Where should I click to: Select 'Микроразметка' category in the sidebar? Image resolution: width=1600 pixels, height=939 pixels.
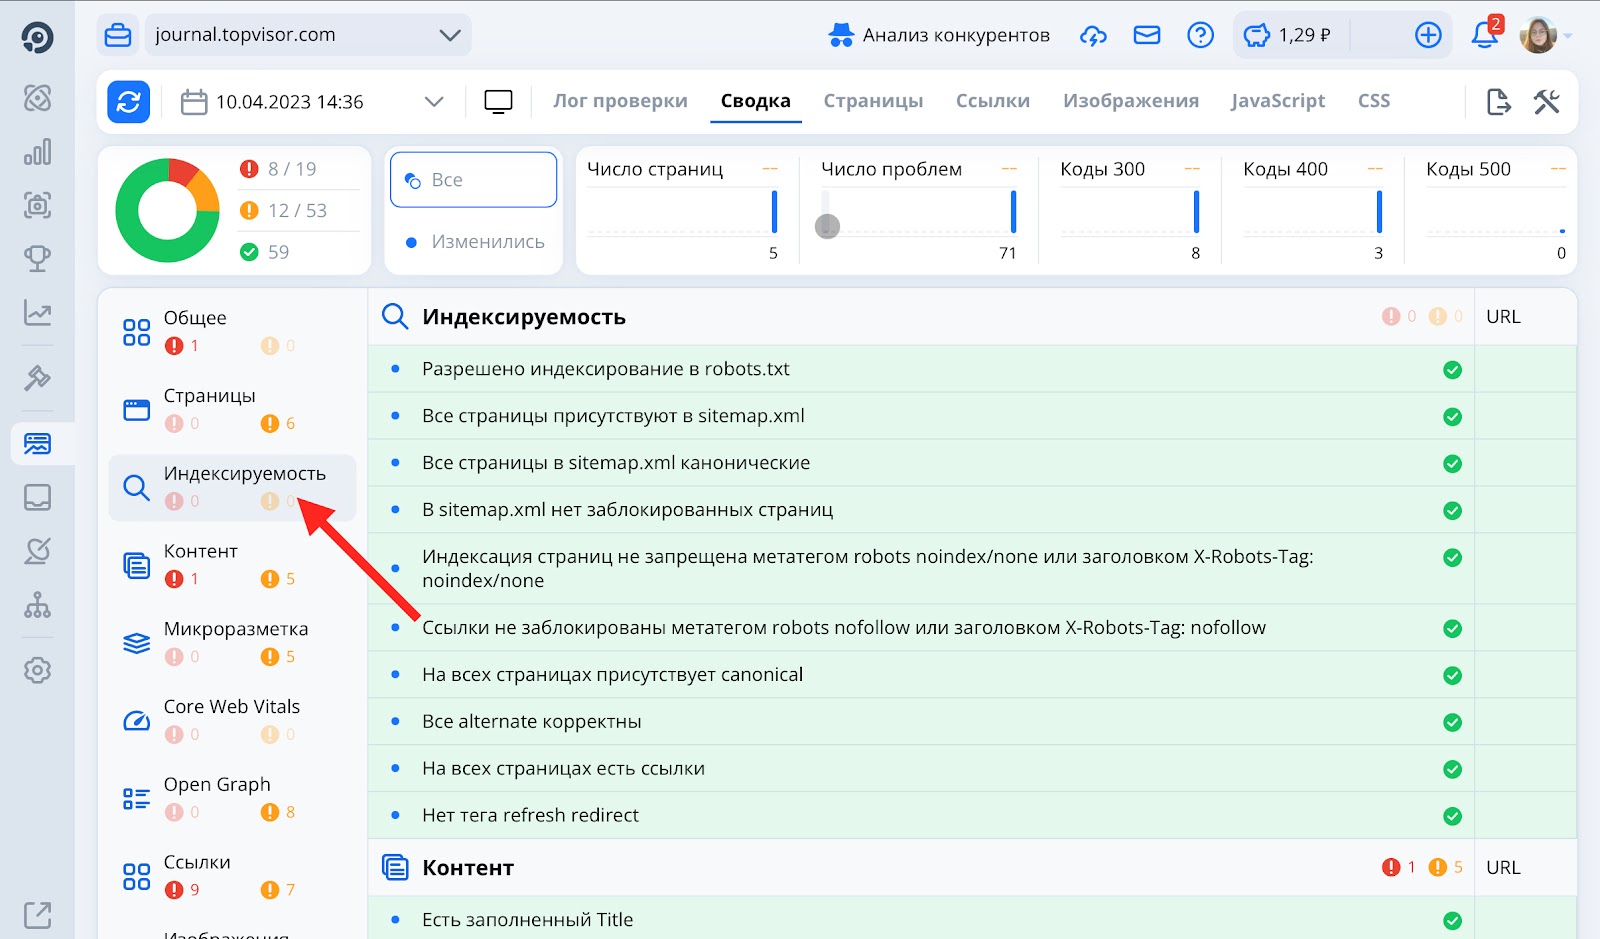click(x=235, y=629)
